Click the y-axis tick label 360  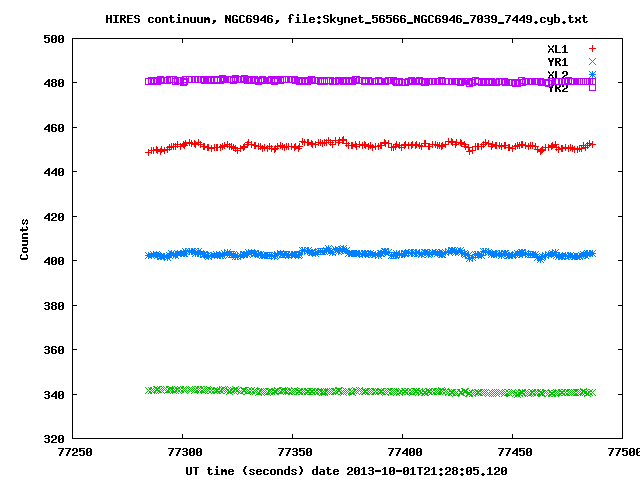click(54, 350)
